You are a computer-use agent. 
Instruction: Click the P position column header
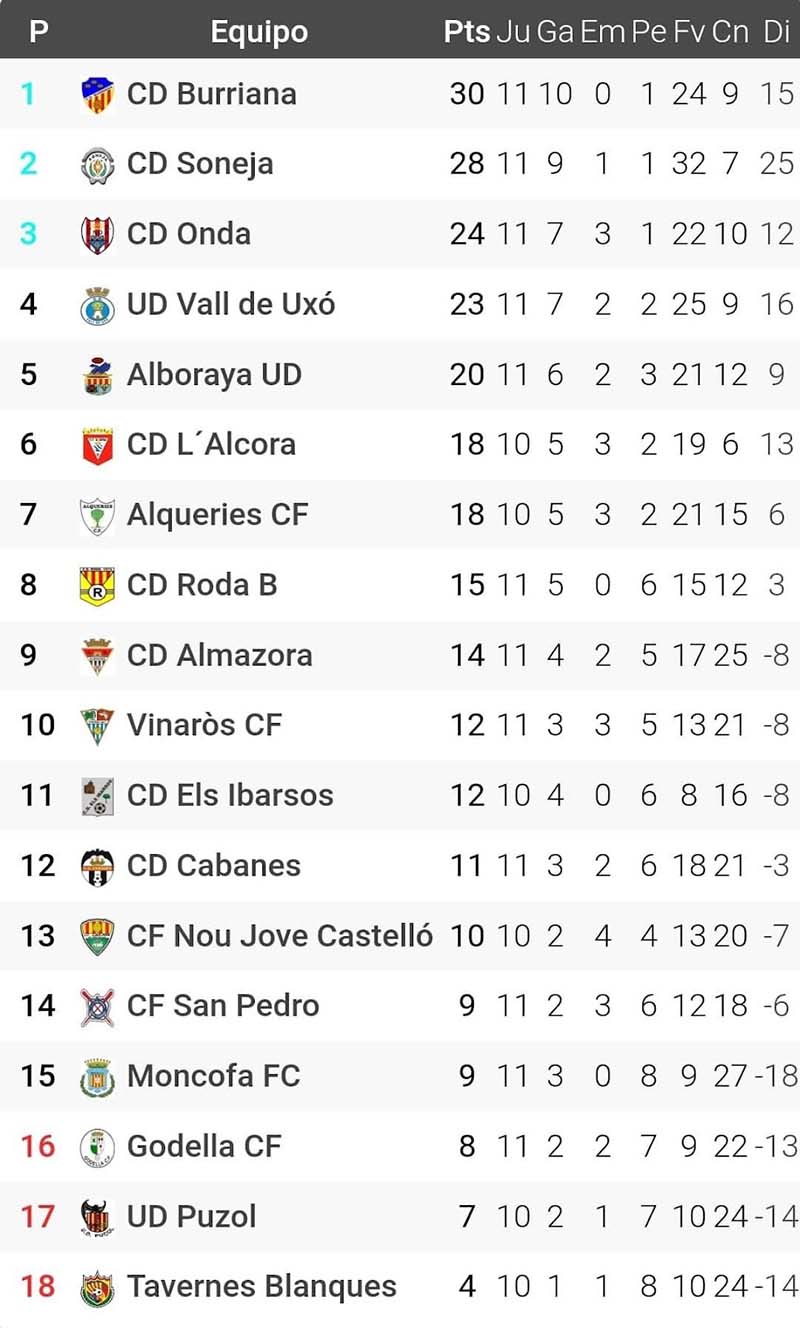click(x=38, y=32)
